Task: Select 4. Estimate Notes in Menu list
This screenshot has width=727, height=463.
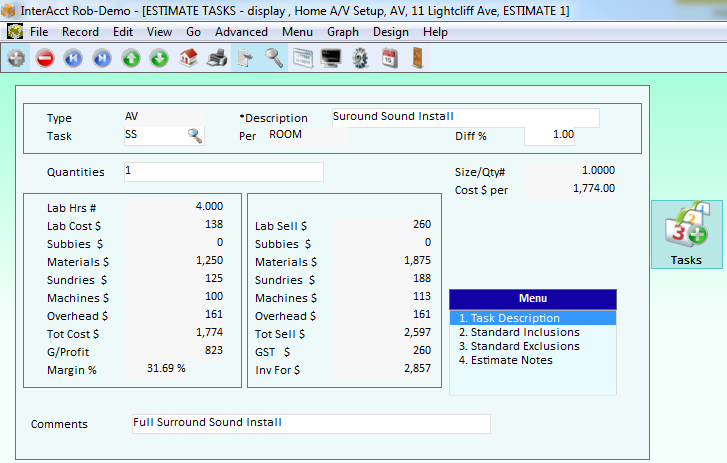Action: [x=533, y=360]
